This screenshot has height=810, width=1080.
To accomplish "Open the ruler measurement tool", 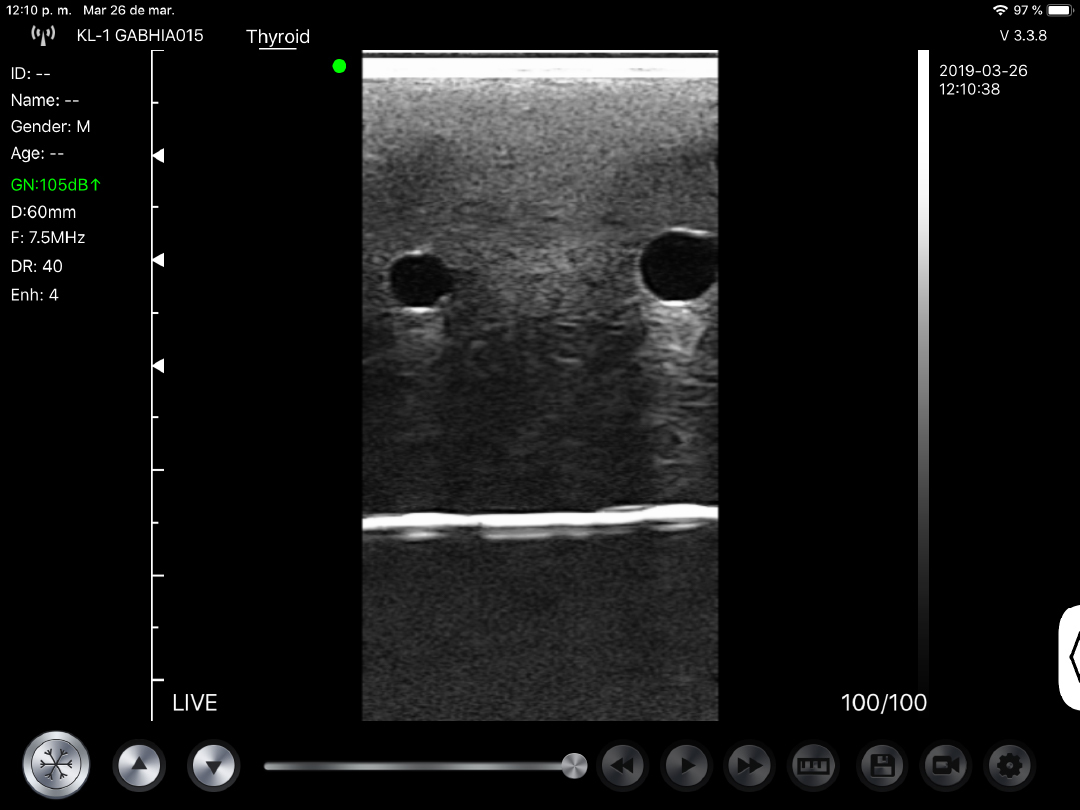I will [812, 767].
